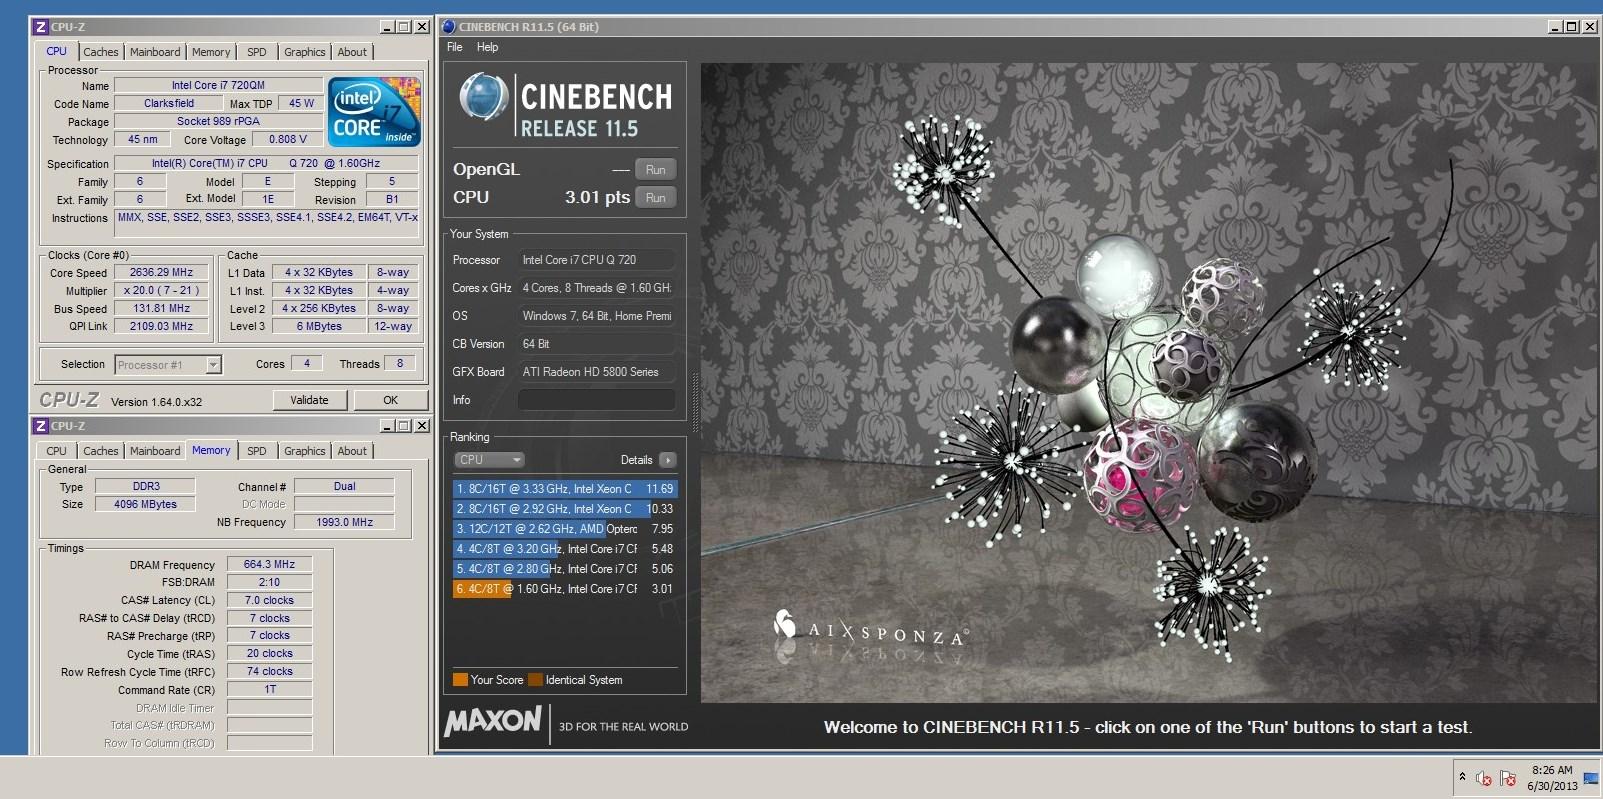Switch to Caches tab in lower CPU-Z window
Screen dimensions: 1603x799
[100, 451]
